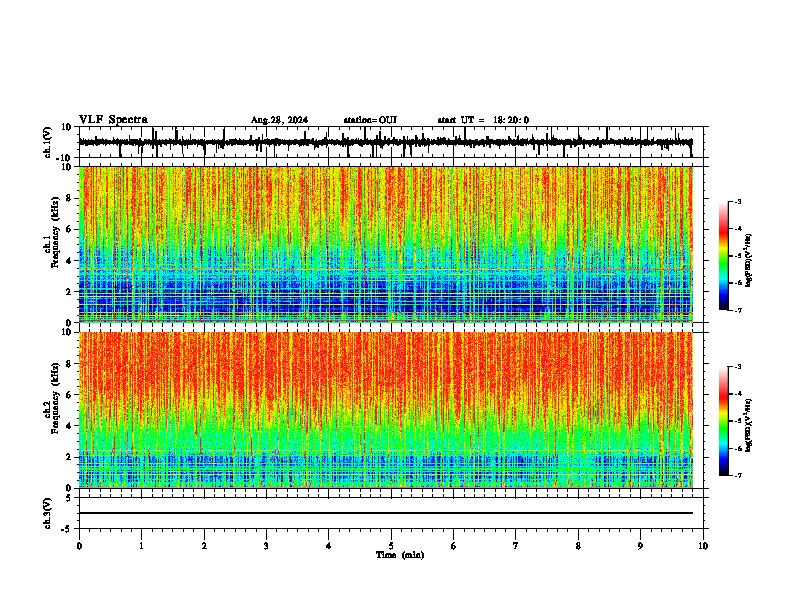Click time axis tick label "1"

tap(141, 546)
